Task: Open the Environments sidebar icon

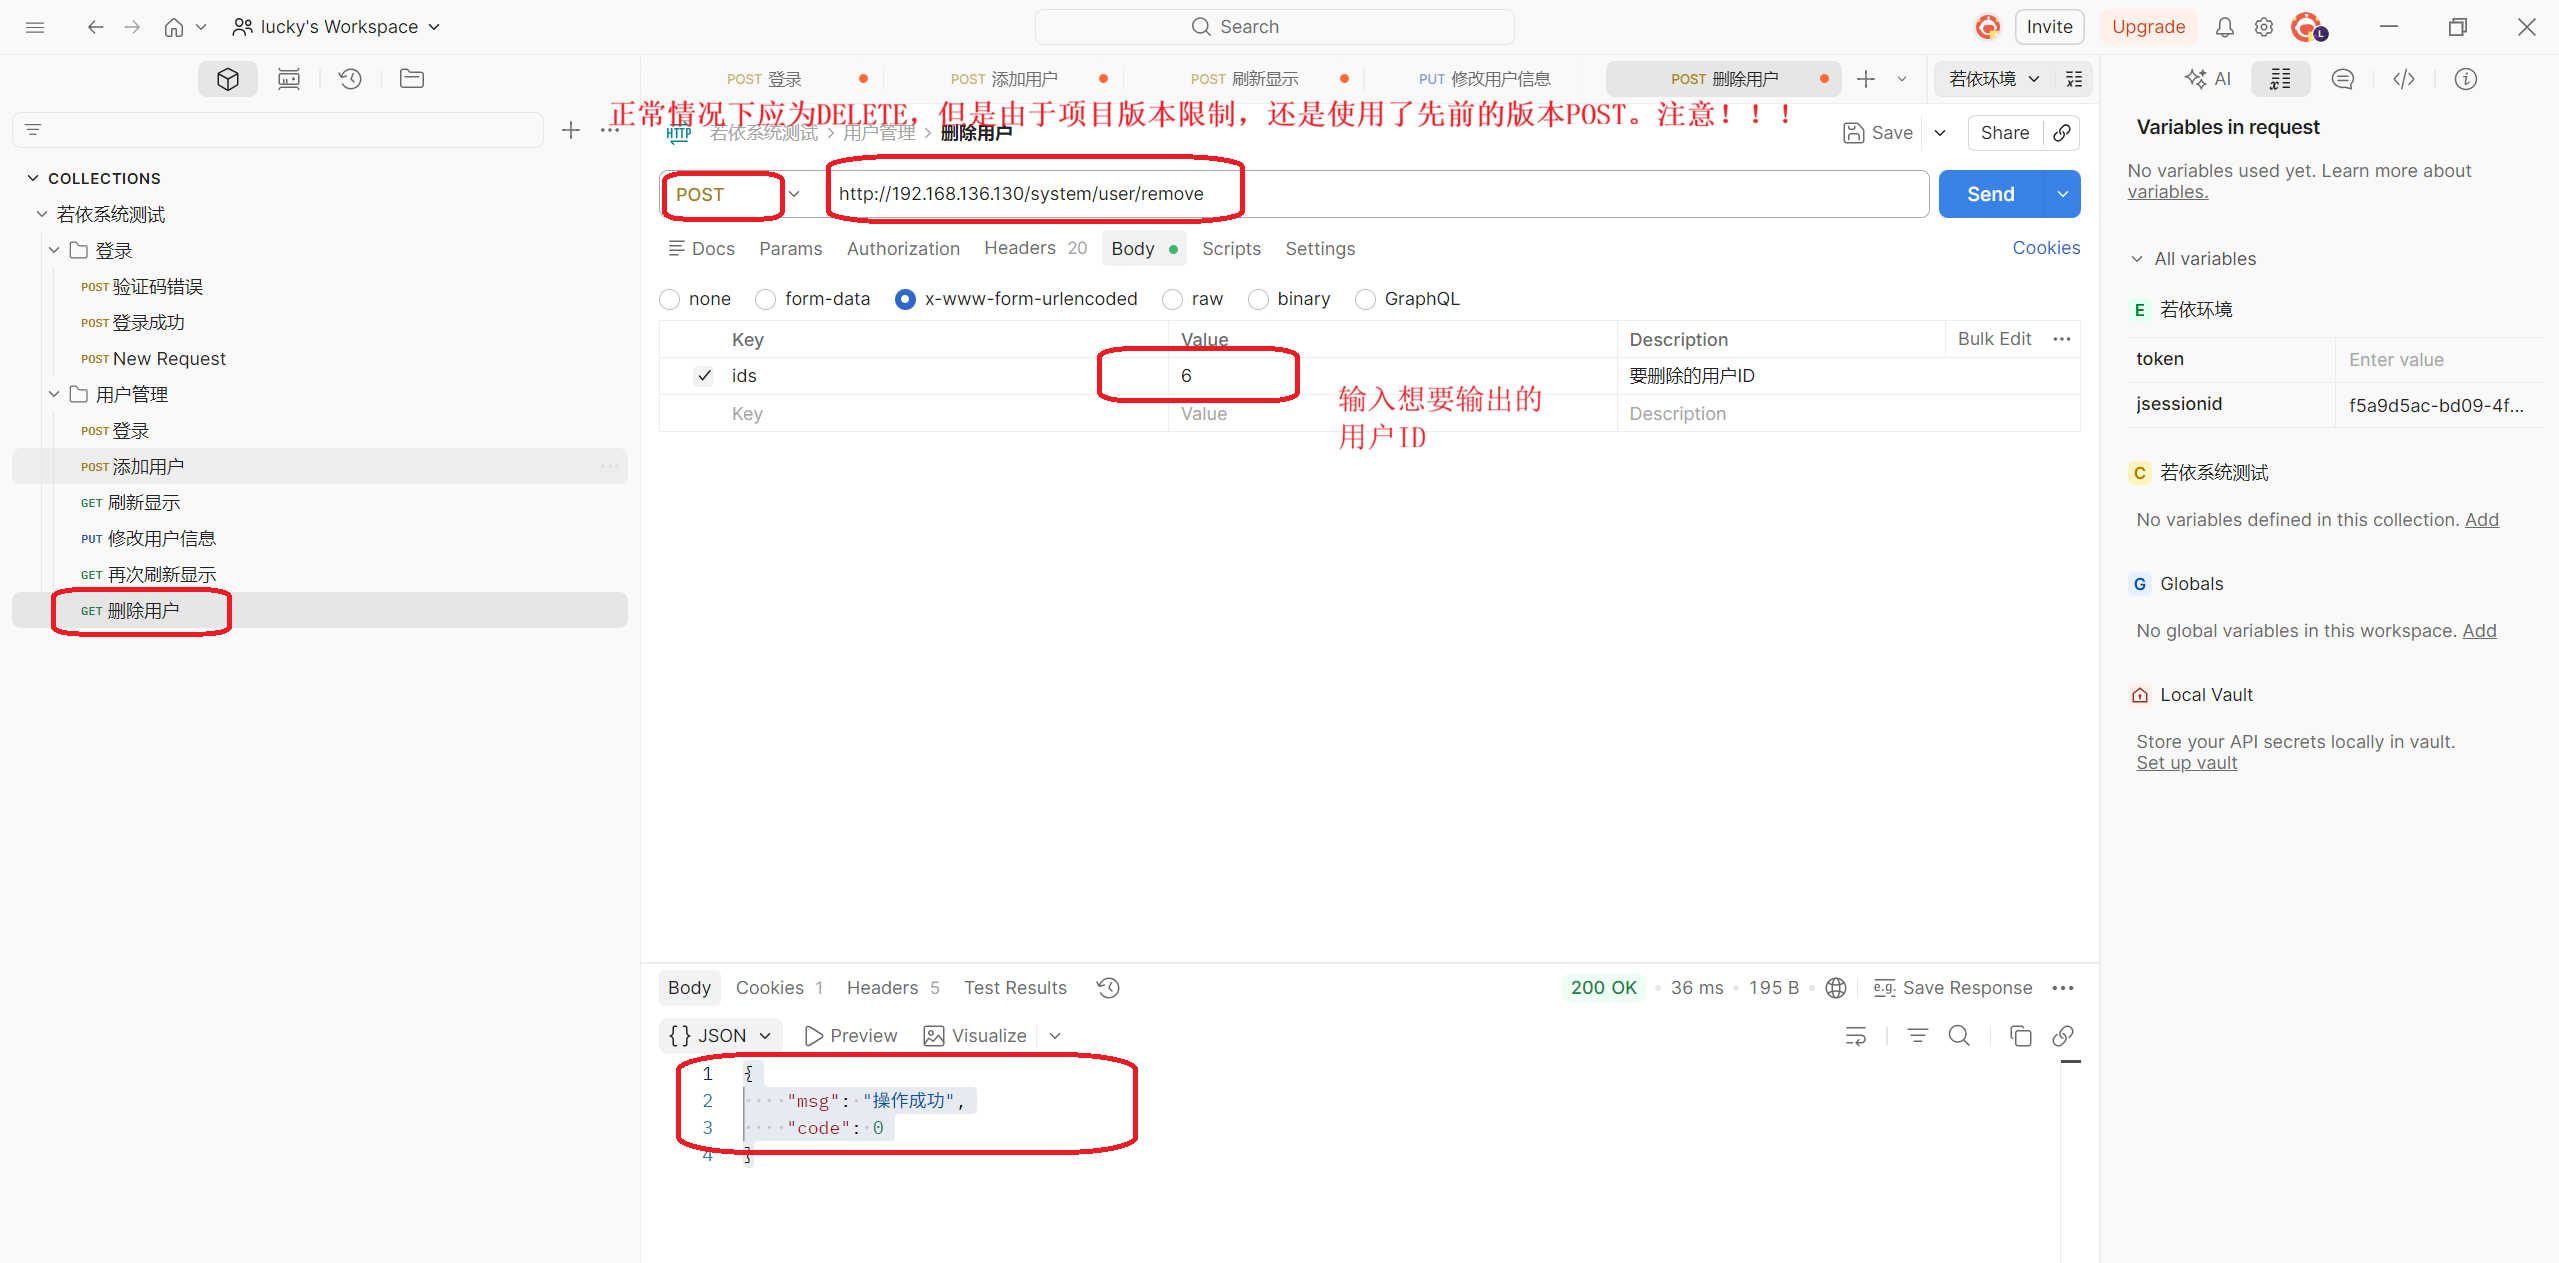Action: point(289,79)
